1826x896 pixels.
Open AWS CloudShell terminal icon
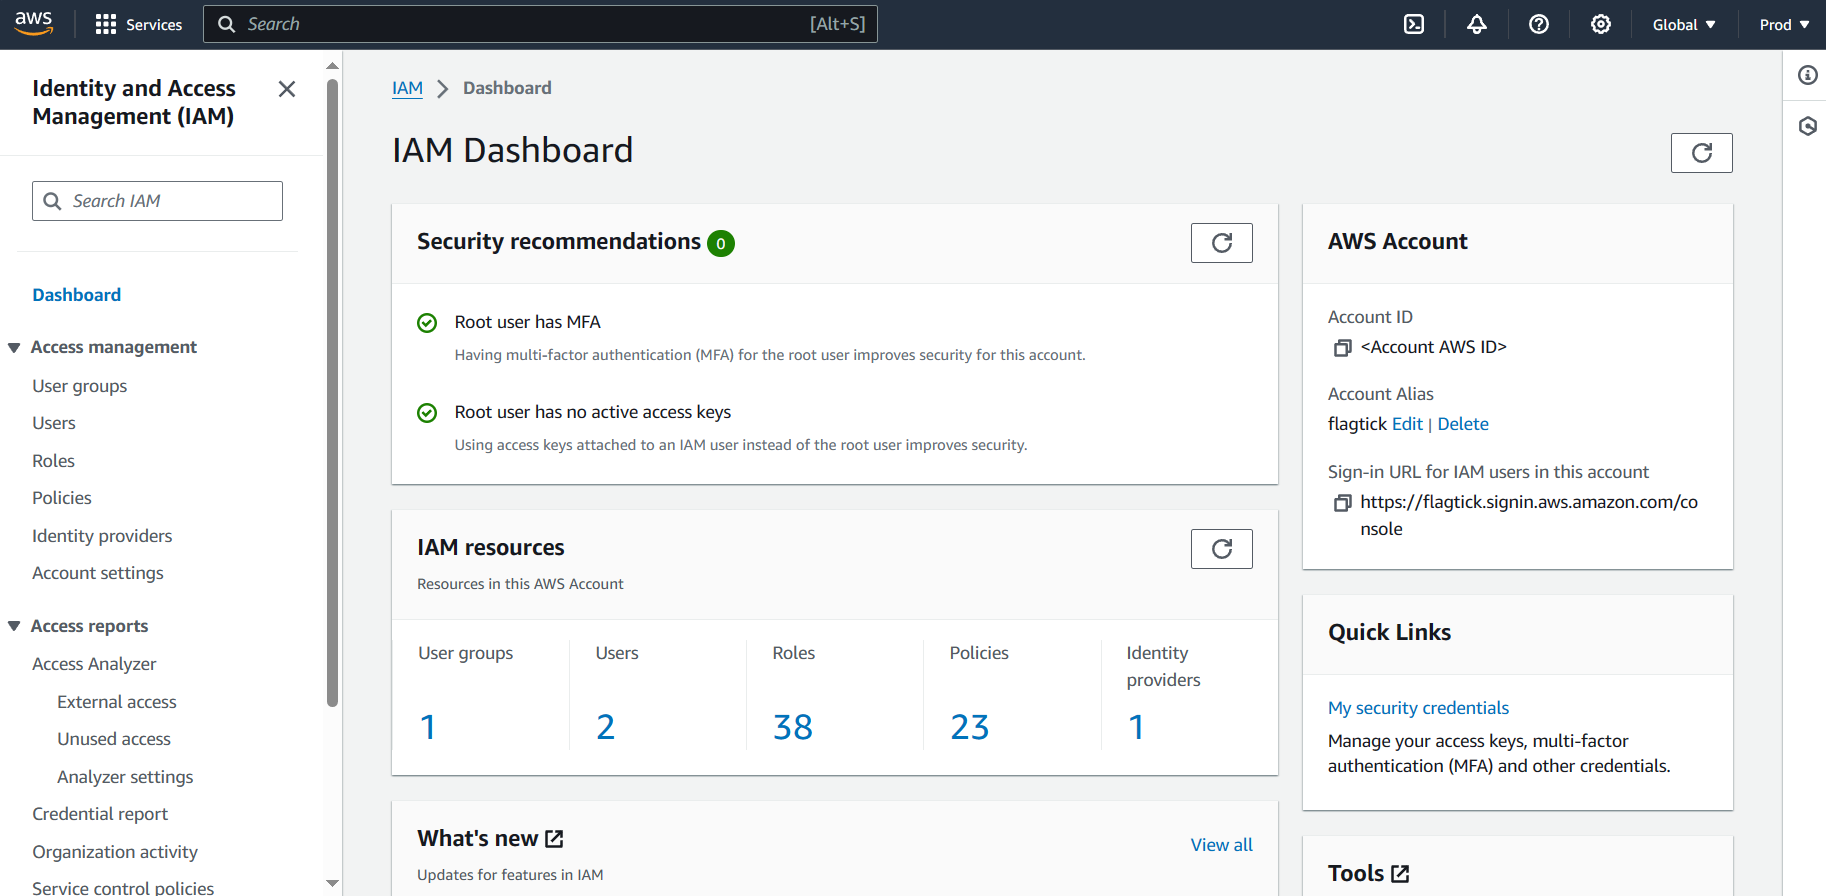point(1414,24)
